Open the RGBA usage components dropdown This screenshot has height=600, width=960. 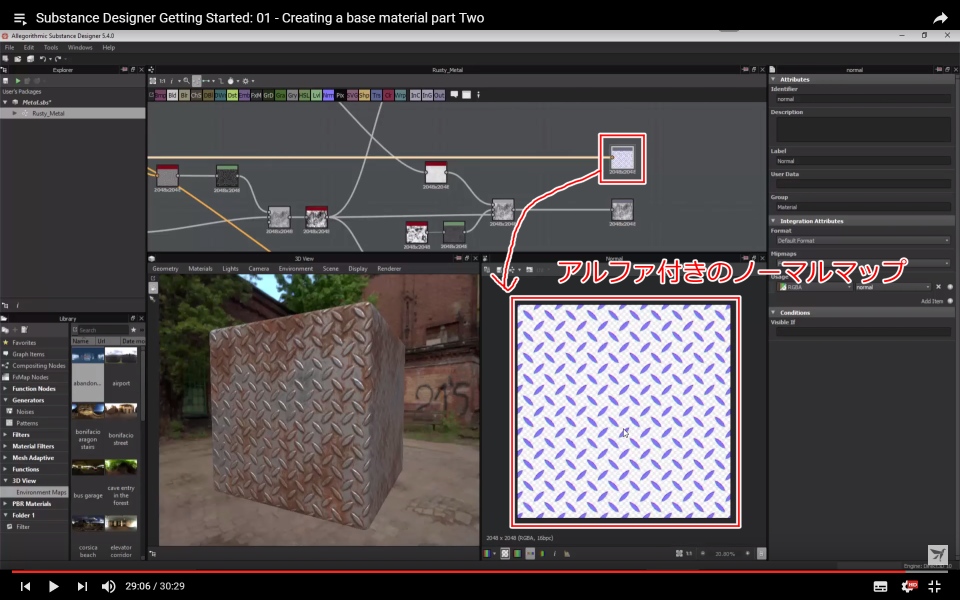814,287
